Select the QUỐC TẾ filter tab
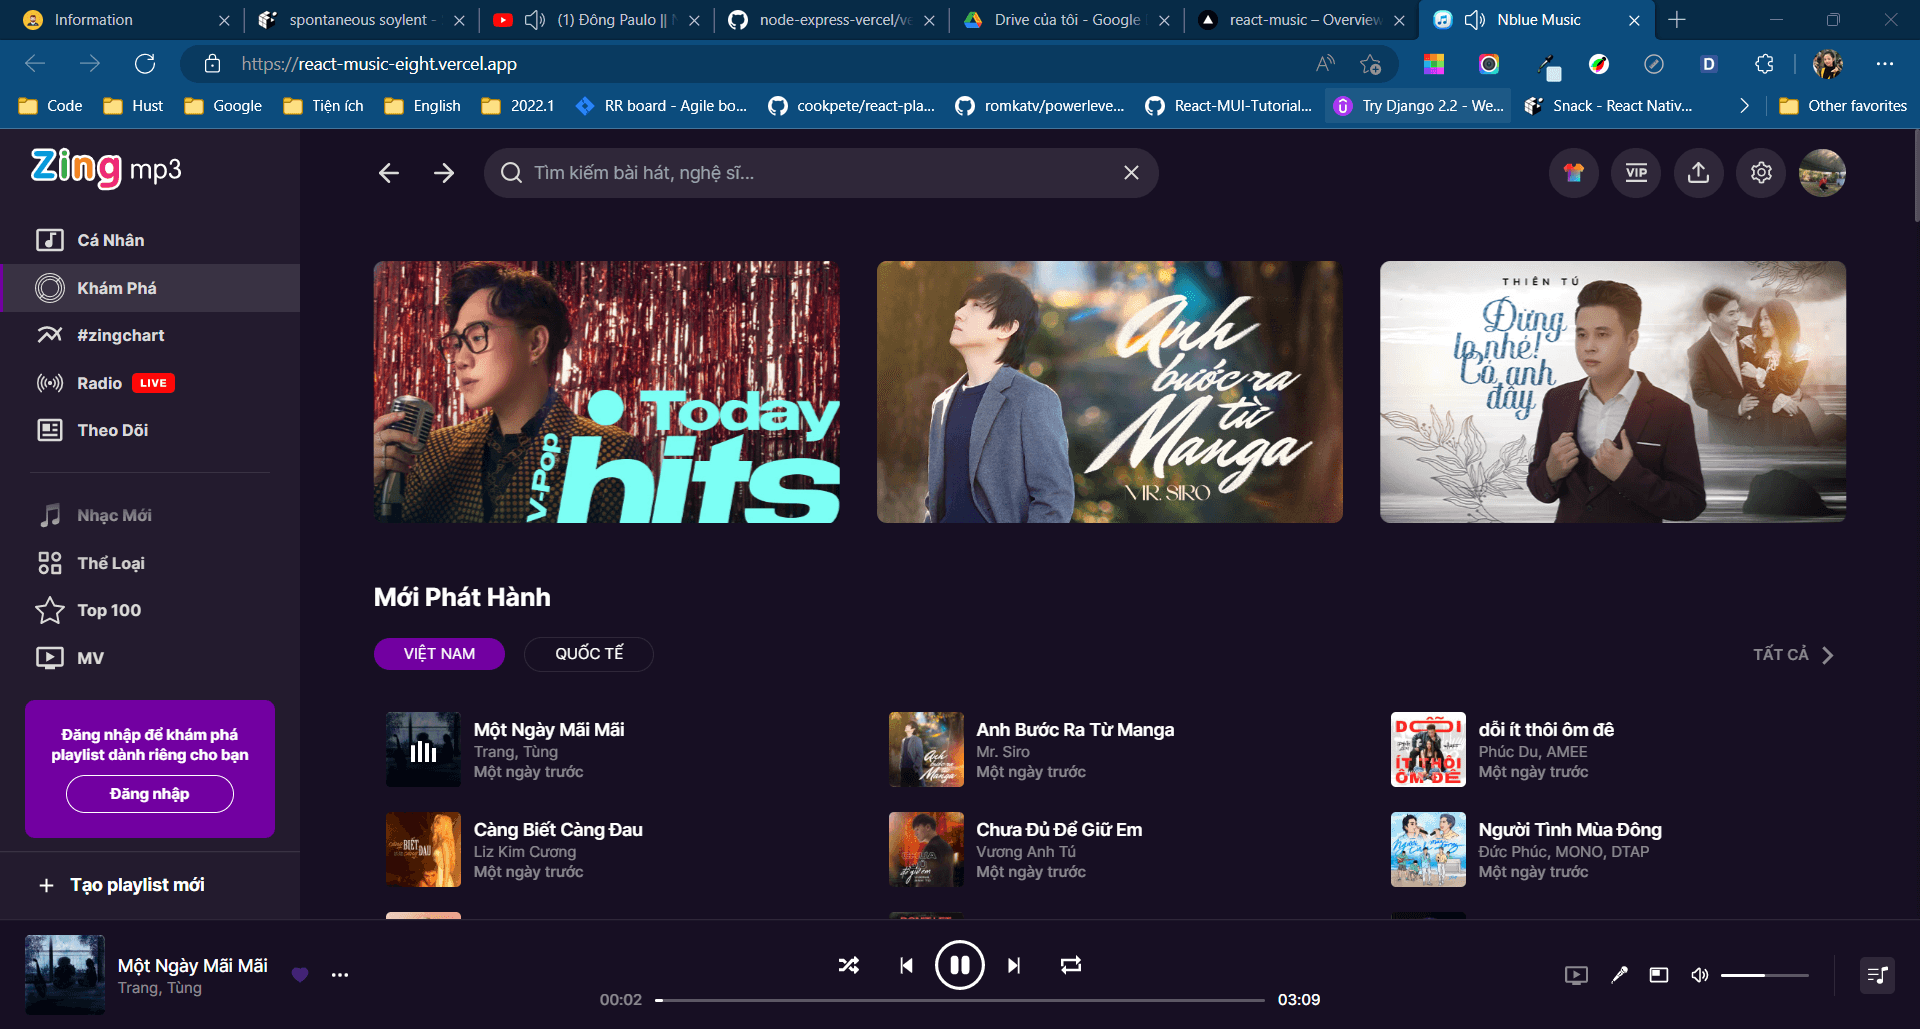The width and height of the screenshot is (1920, 1029). tap(589, 654)
